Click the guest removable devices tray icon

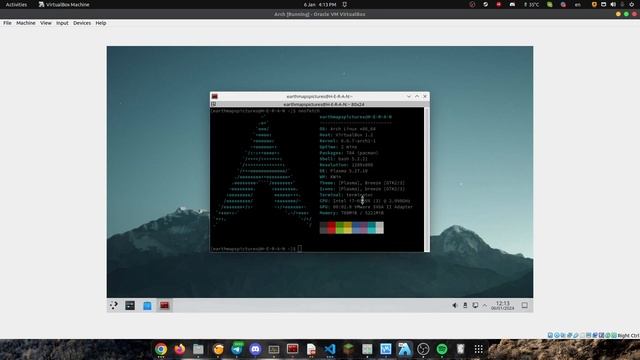[465, 305]
